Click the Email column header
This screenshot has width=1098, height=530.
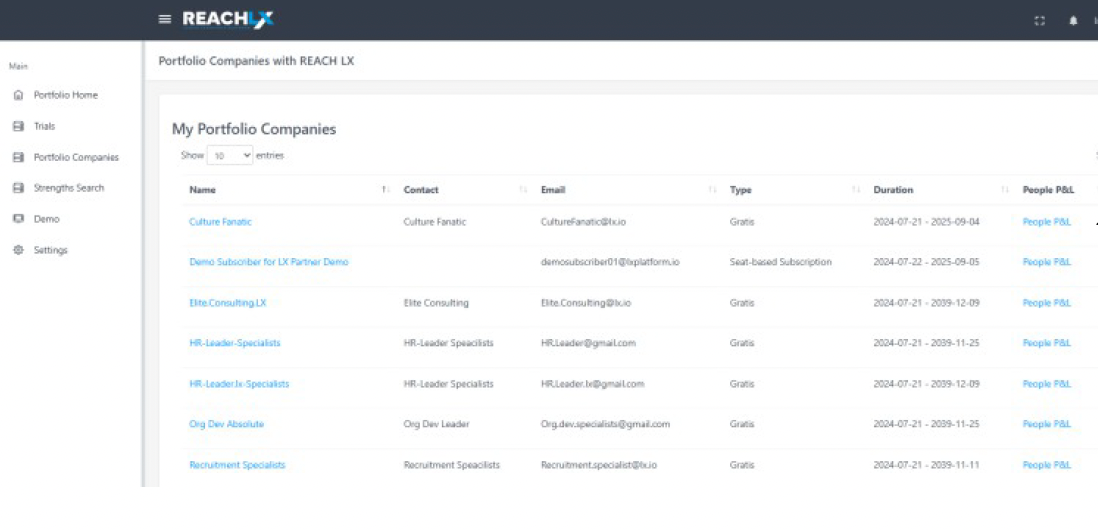553,190
